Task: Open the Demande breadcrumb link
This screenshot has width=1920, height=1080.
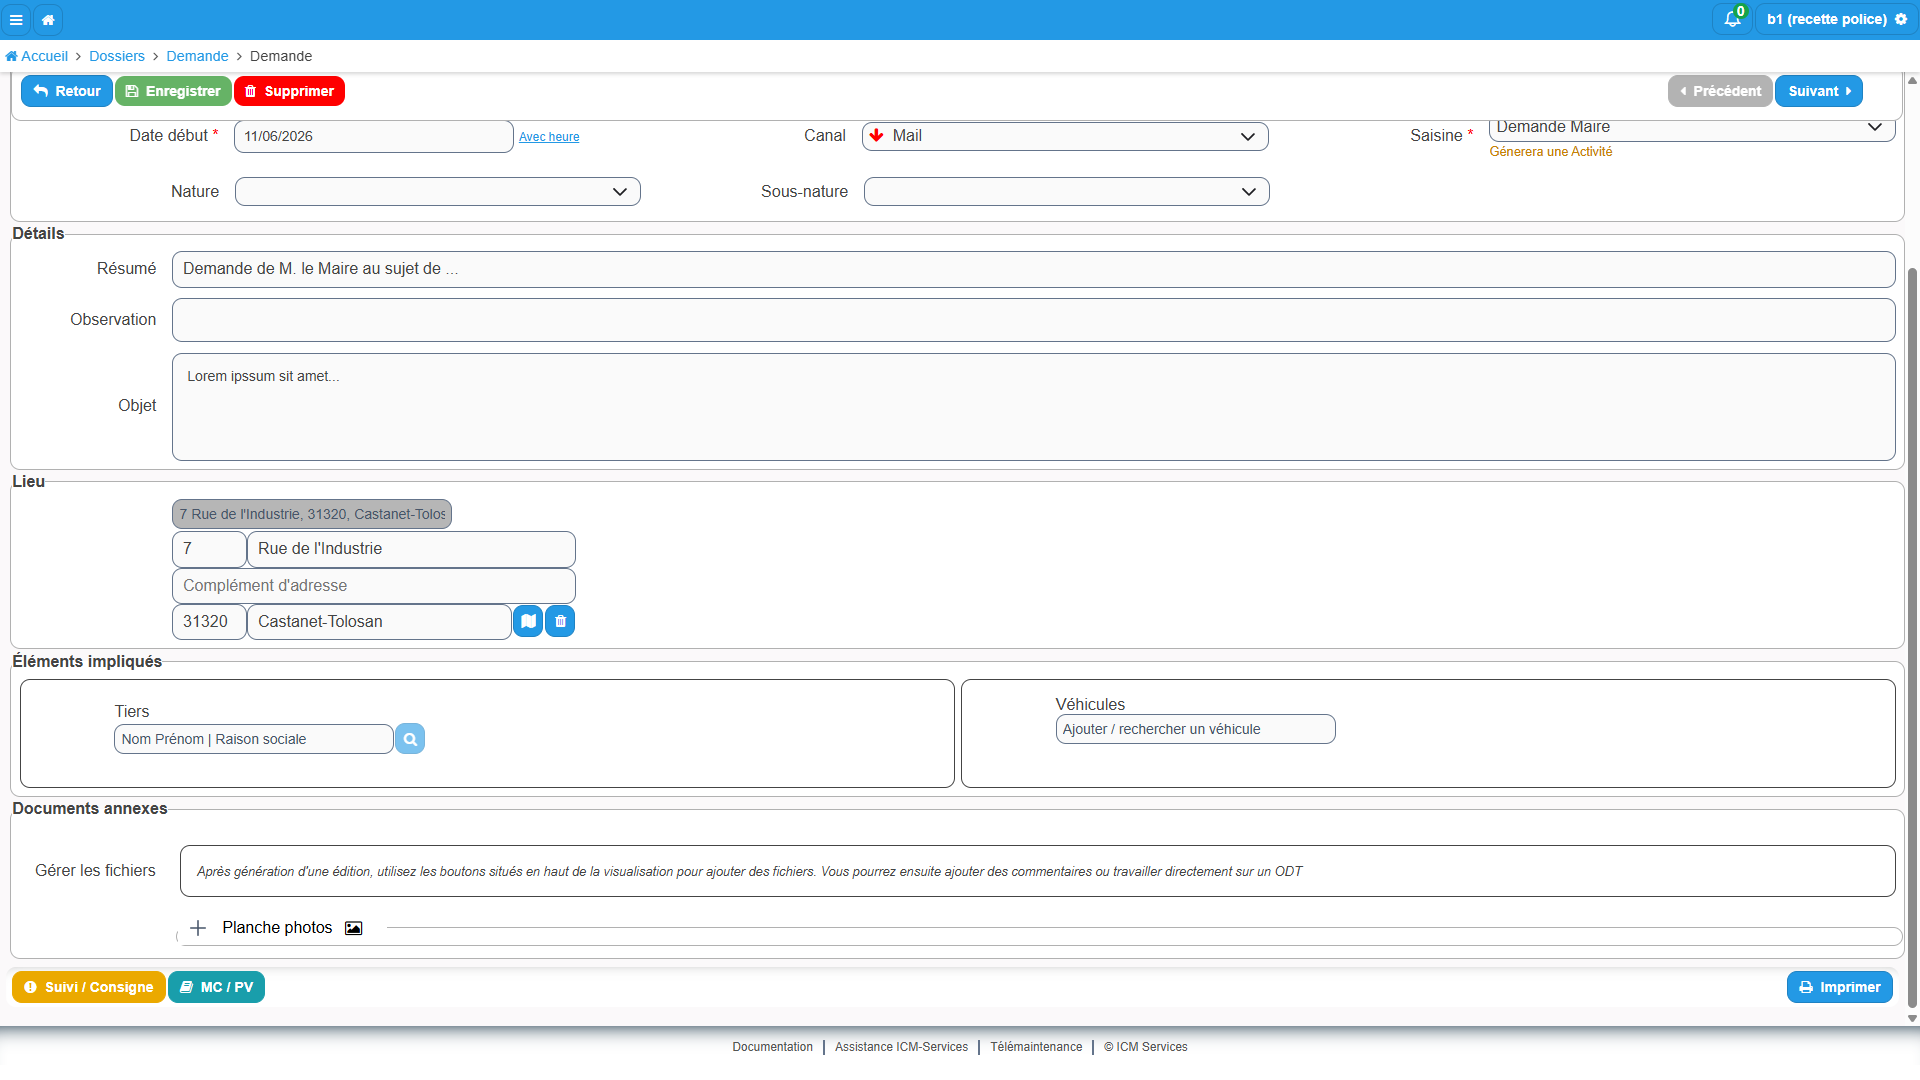Action: click(x=197, y=56)
